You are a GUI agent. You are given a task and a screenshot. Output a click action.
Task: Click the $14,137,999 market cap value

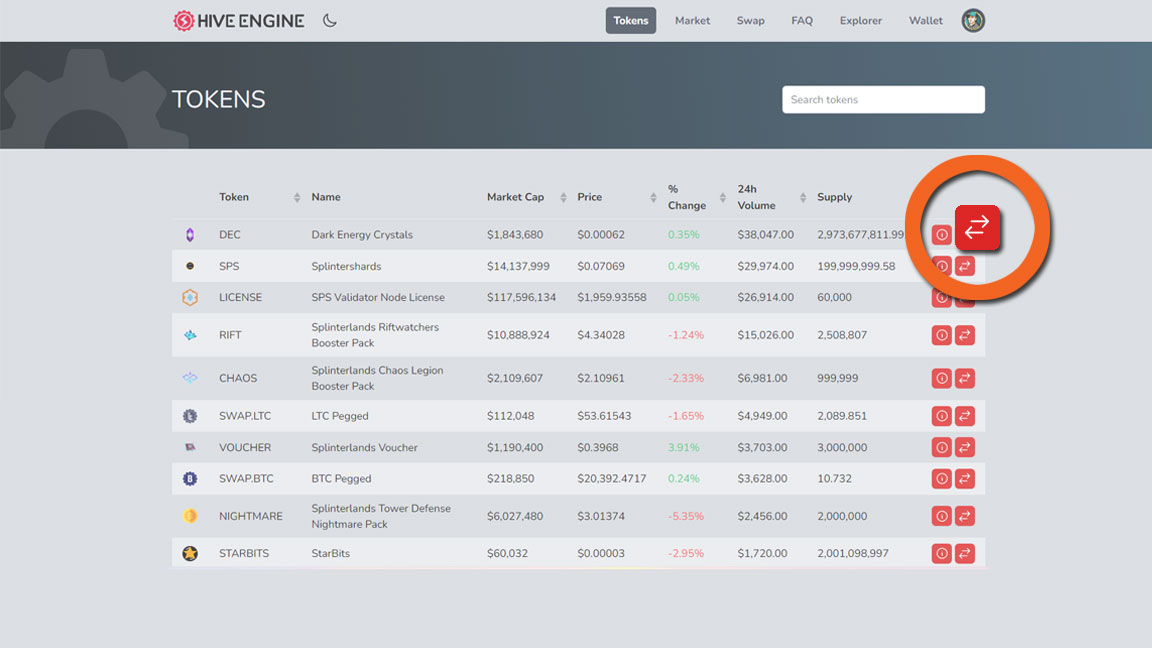518,266
